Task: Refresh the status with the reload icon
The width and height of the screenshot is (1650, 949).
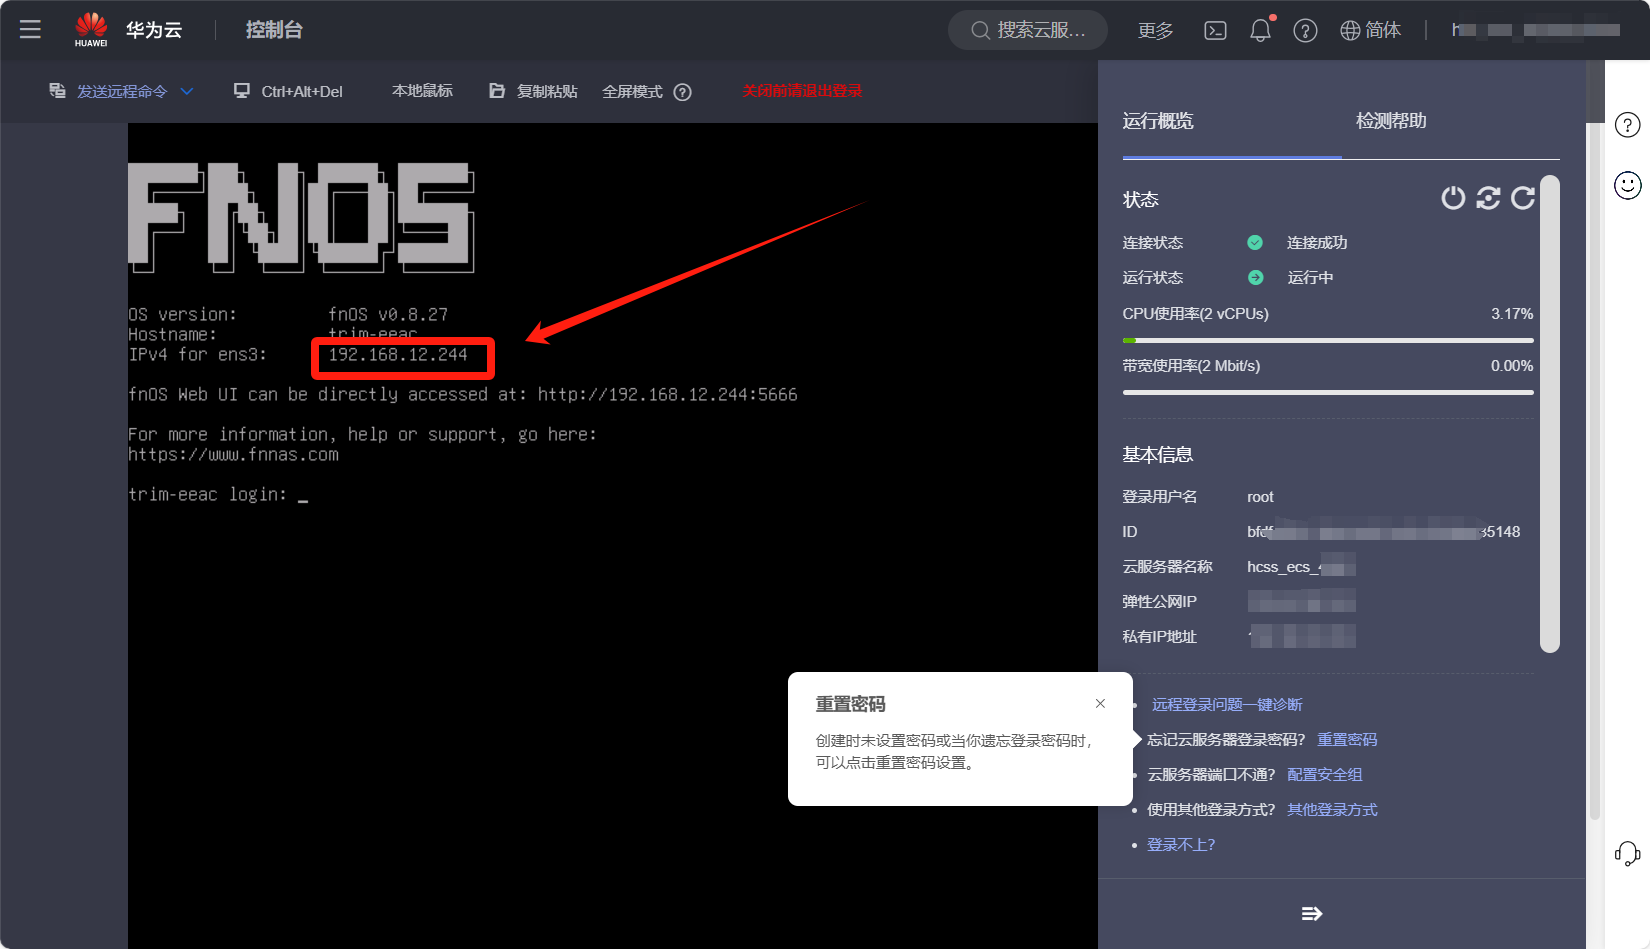Action: [x=1523, y=198]
